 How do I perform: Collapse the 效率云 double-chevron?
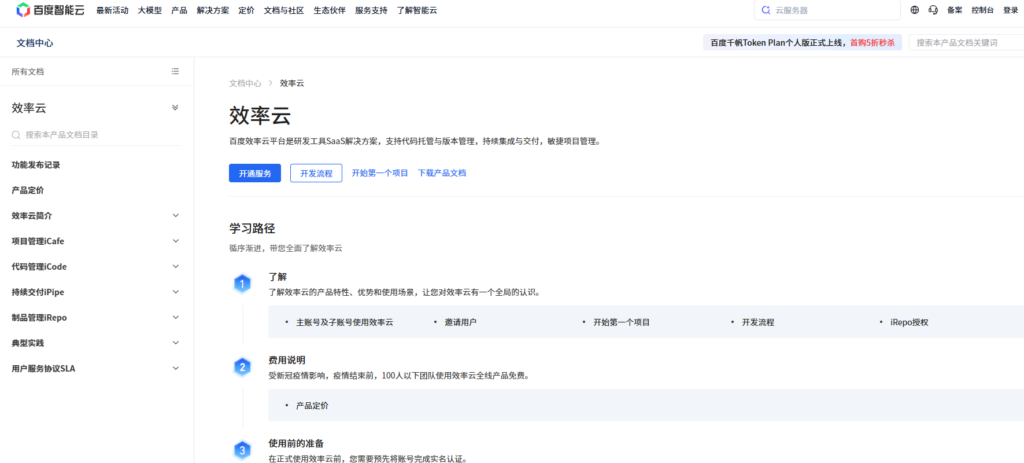pos(175,108)
